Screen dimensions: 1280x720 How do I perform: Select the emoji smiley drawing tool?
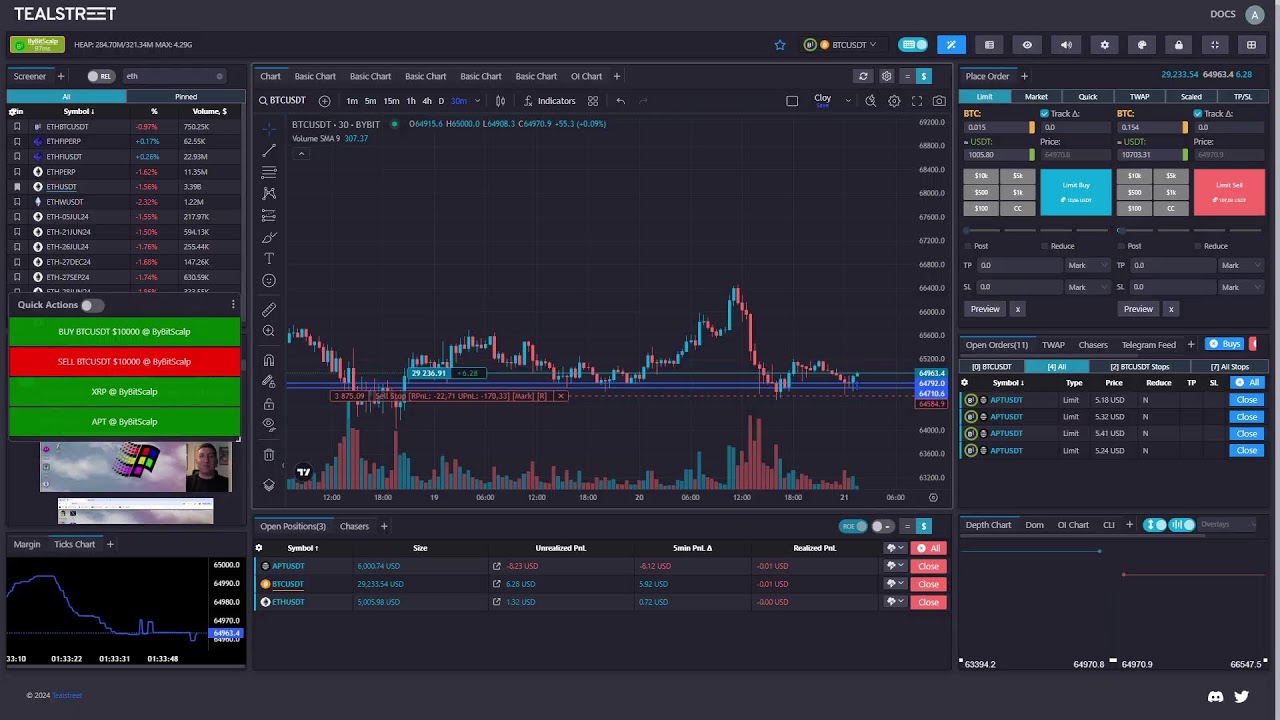tap(269, 281)
